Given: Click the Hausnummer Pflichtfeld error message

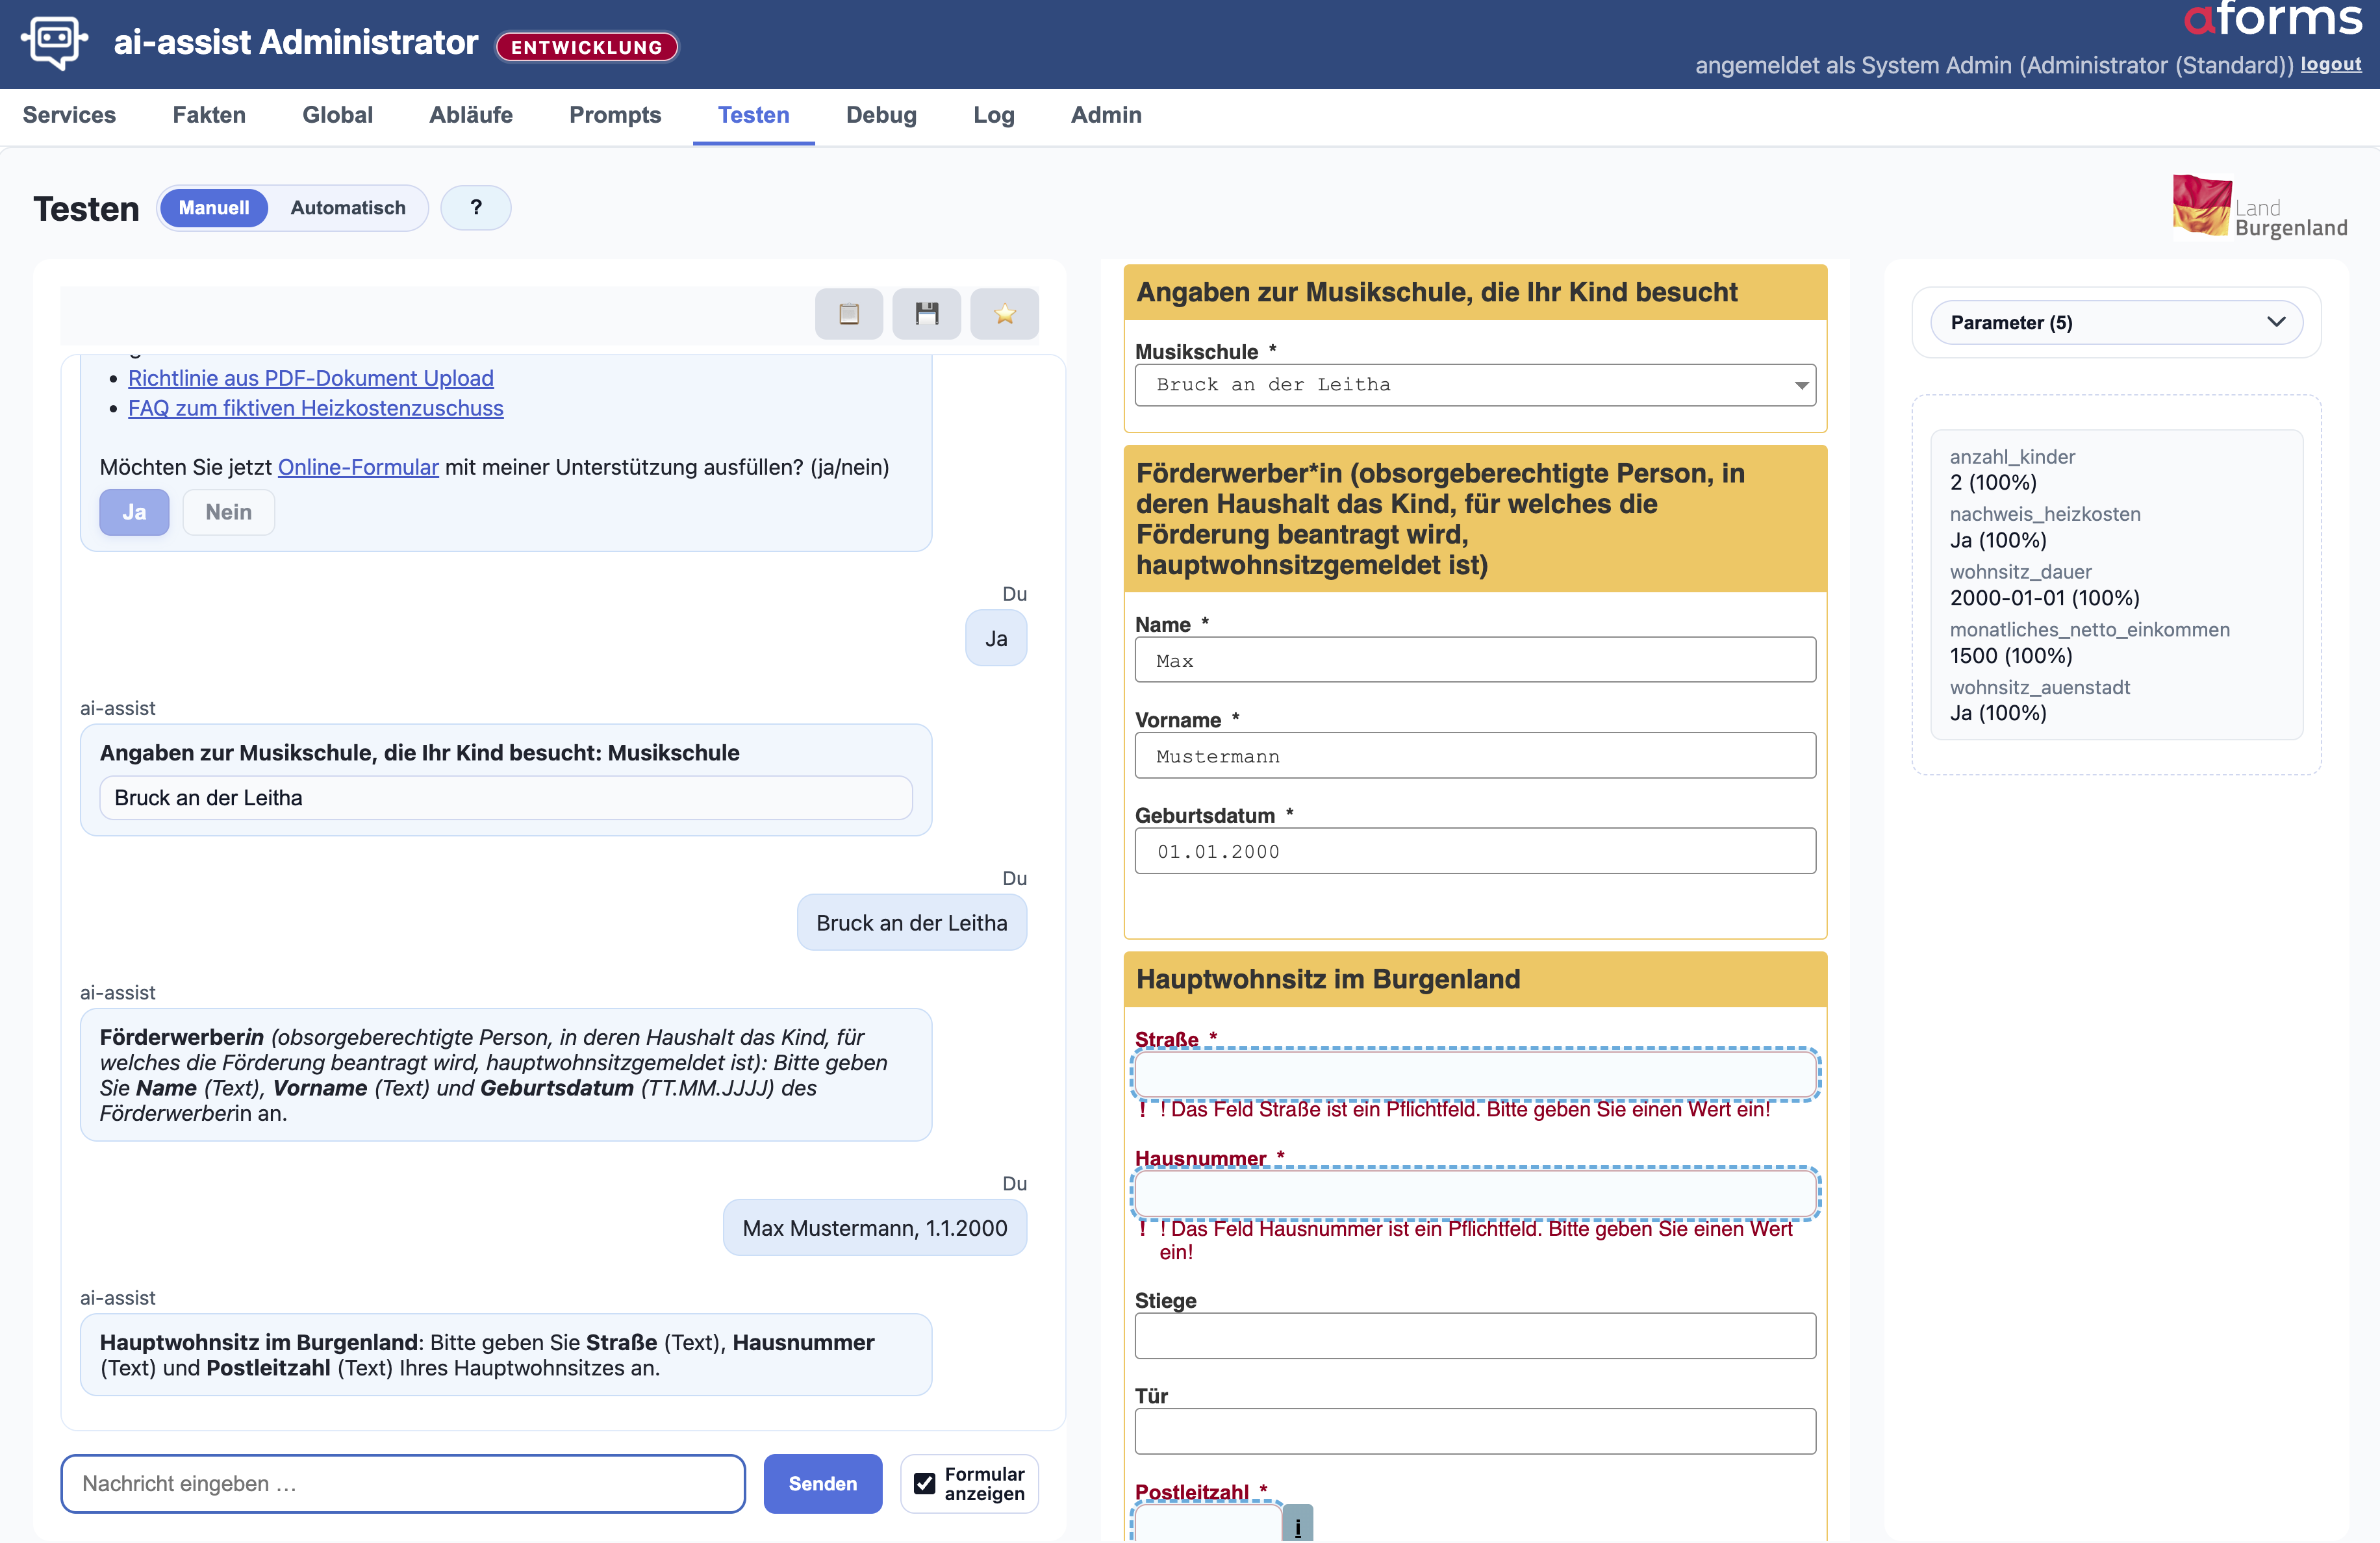Looking at the screenshot, I should [x=1475, y=1240].
